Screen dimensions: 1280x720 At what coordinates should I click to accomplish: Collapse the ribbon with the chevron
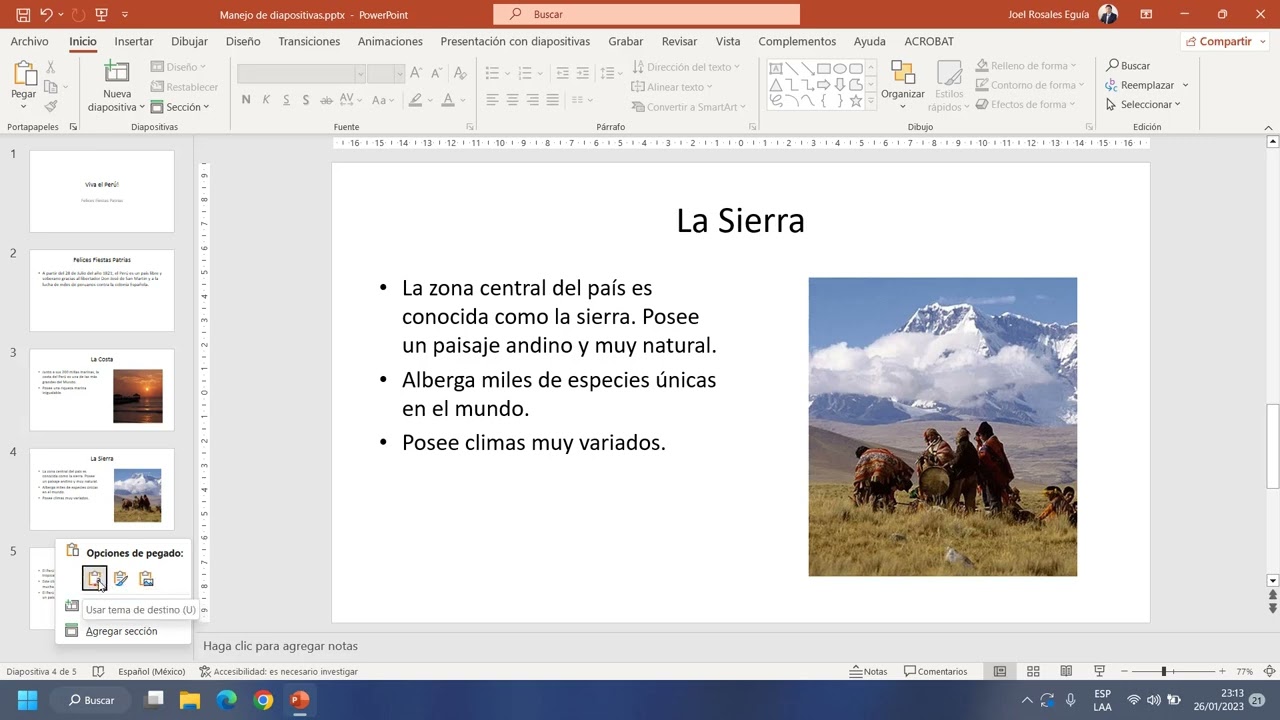1269,128
